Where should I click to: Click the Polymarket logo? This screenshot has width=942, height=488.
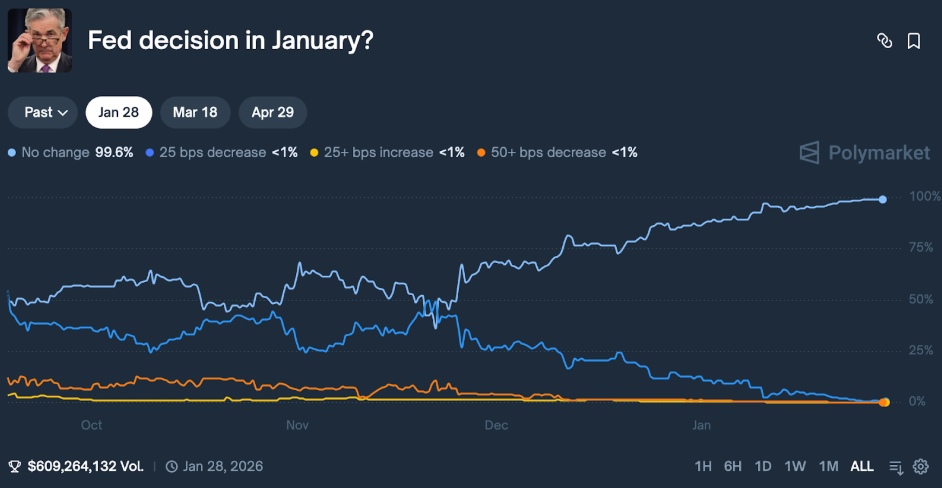point(865,153)
